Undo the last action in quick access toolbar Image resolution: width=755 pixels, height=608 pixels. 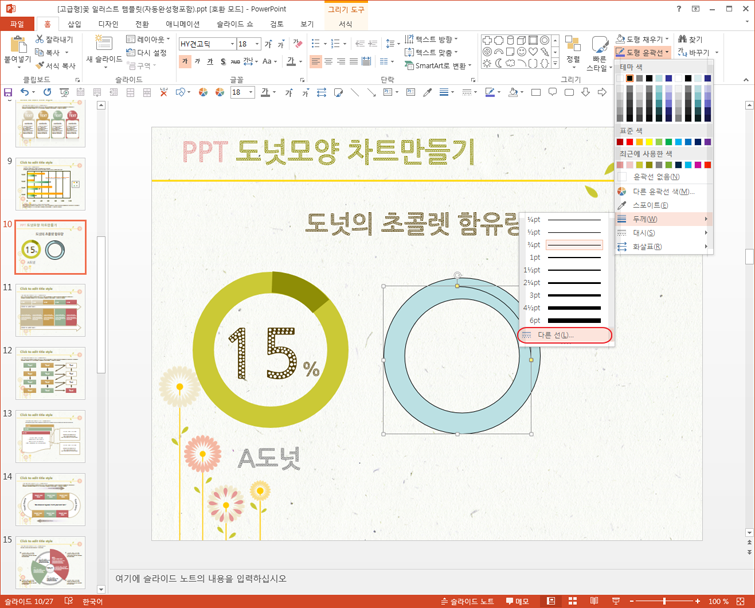click(x=25, y=92)
